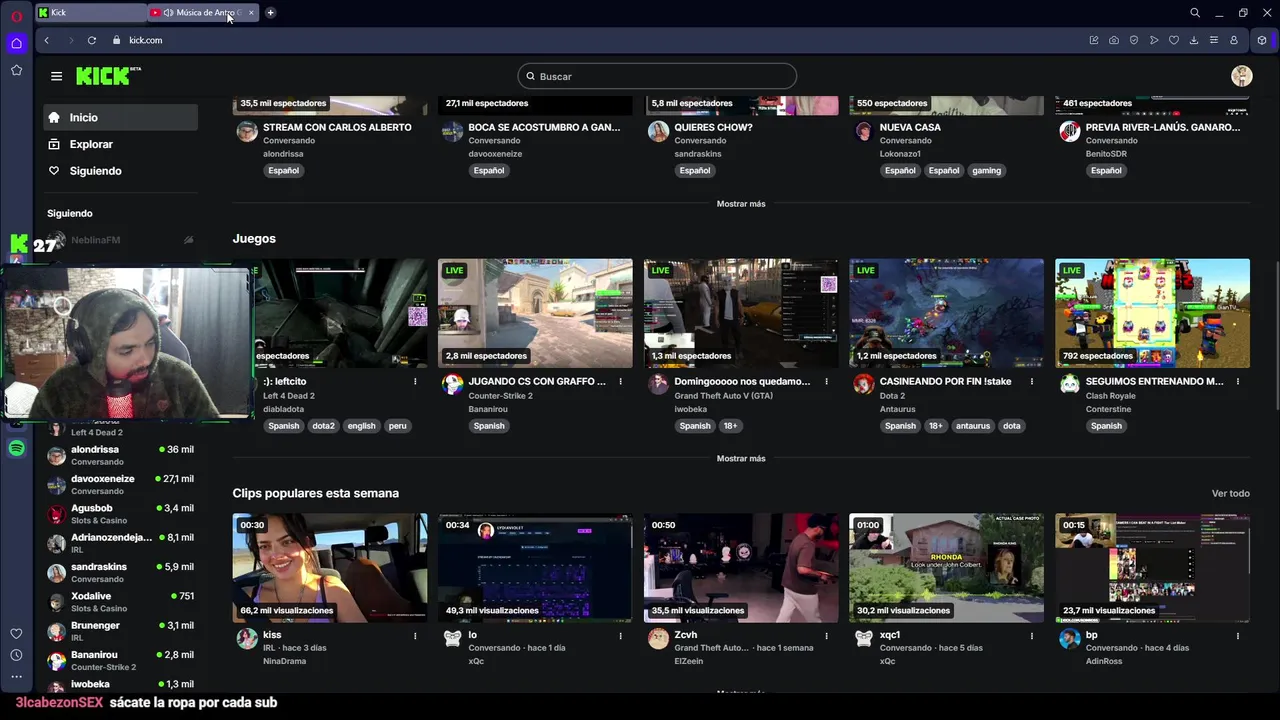Open Agusbob in followed channels list
This screenshot has height=720, width=1280.
point(120,514)
